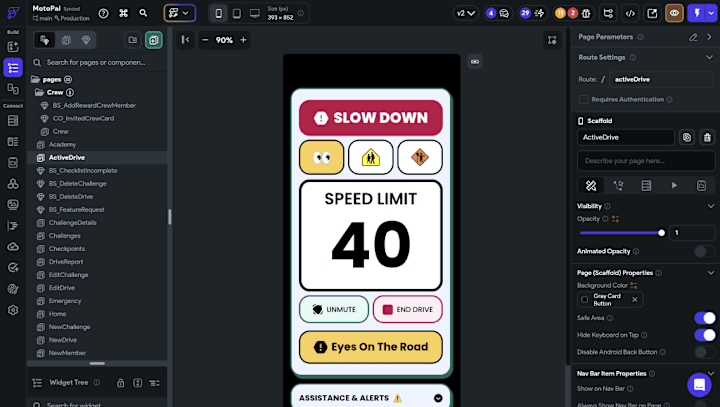Select the tablet device preview icon
This screenshot has height=407, width=720.
coord(236,13)
